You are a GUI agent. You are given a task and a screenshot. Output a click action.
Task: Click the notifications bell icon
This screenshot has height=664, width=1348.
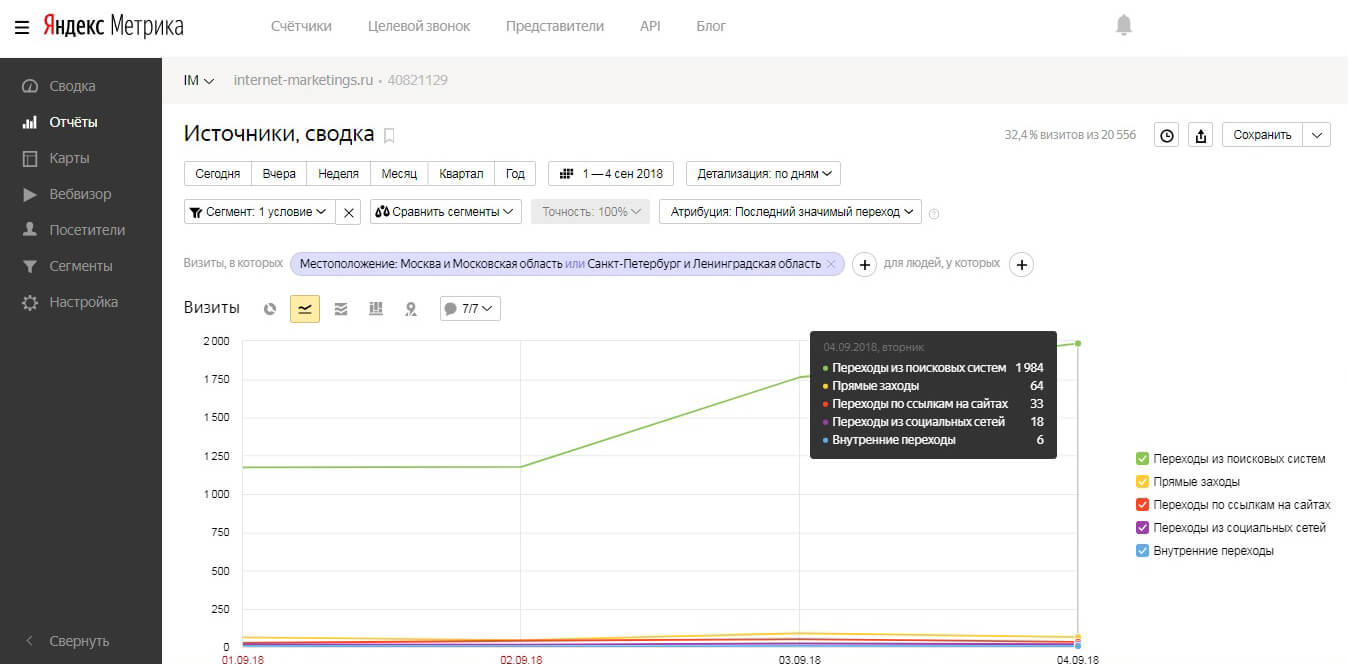click(1124, 26)
